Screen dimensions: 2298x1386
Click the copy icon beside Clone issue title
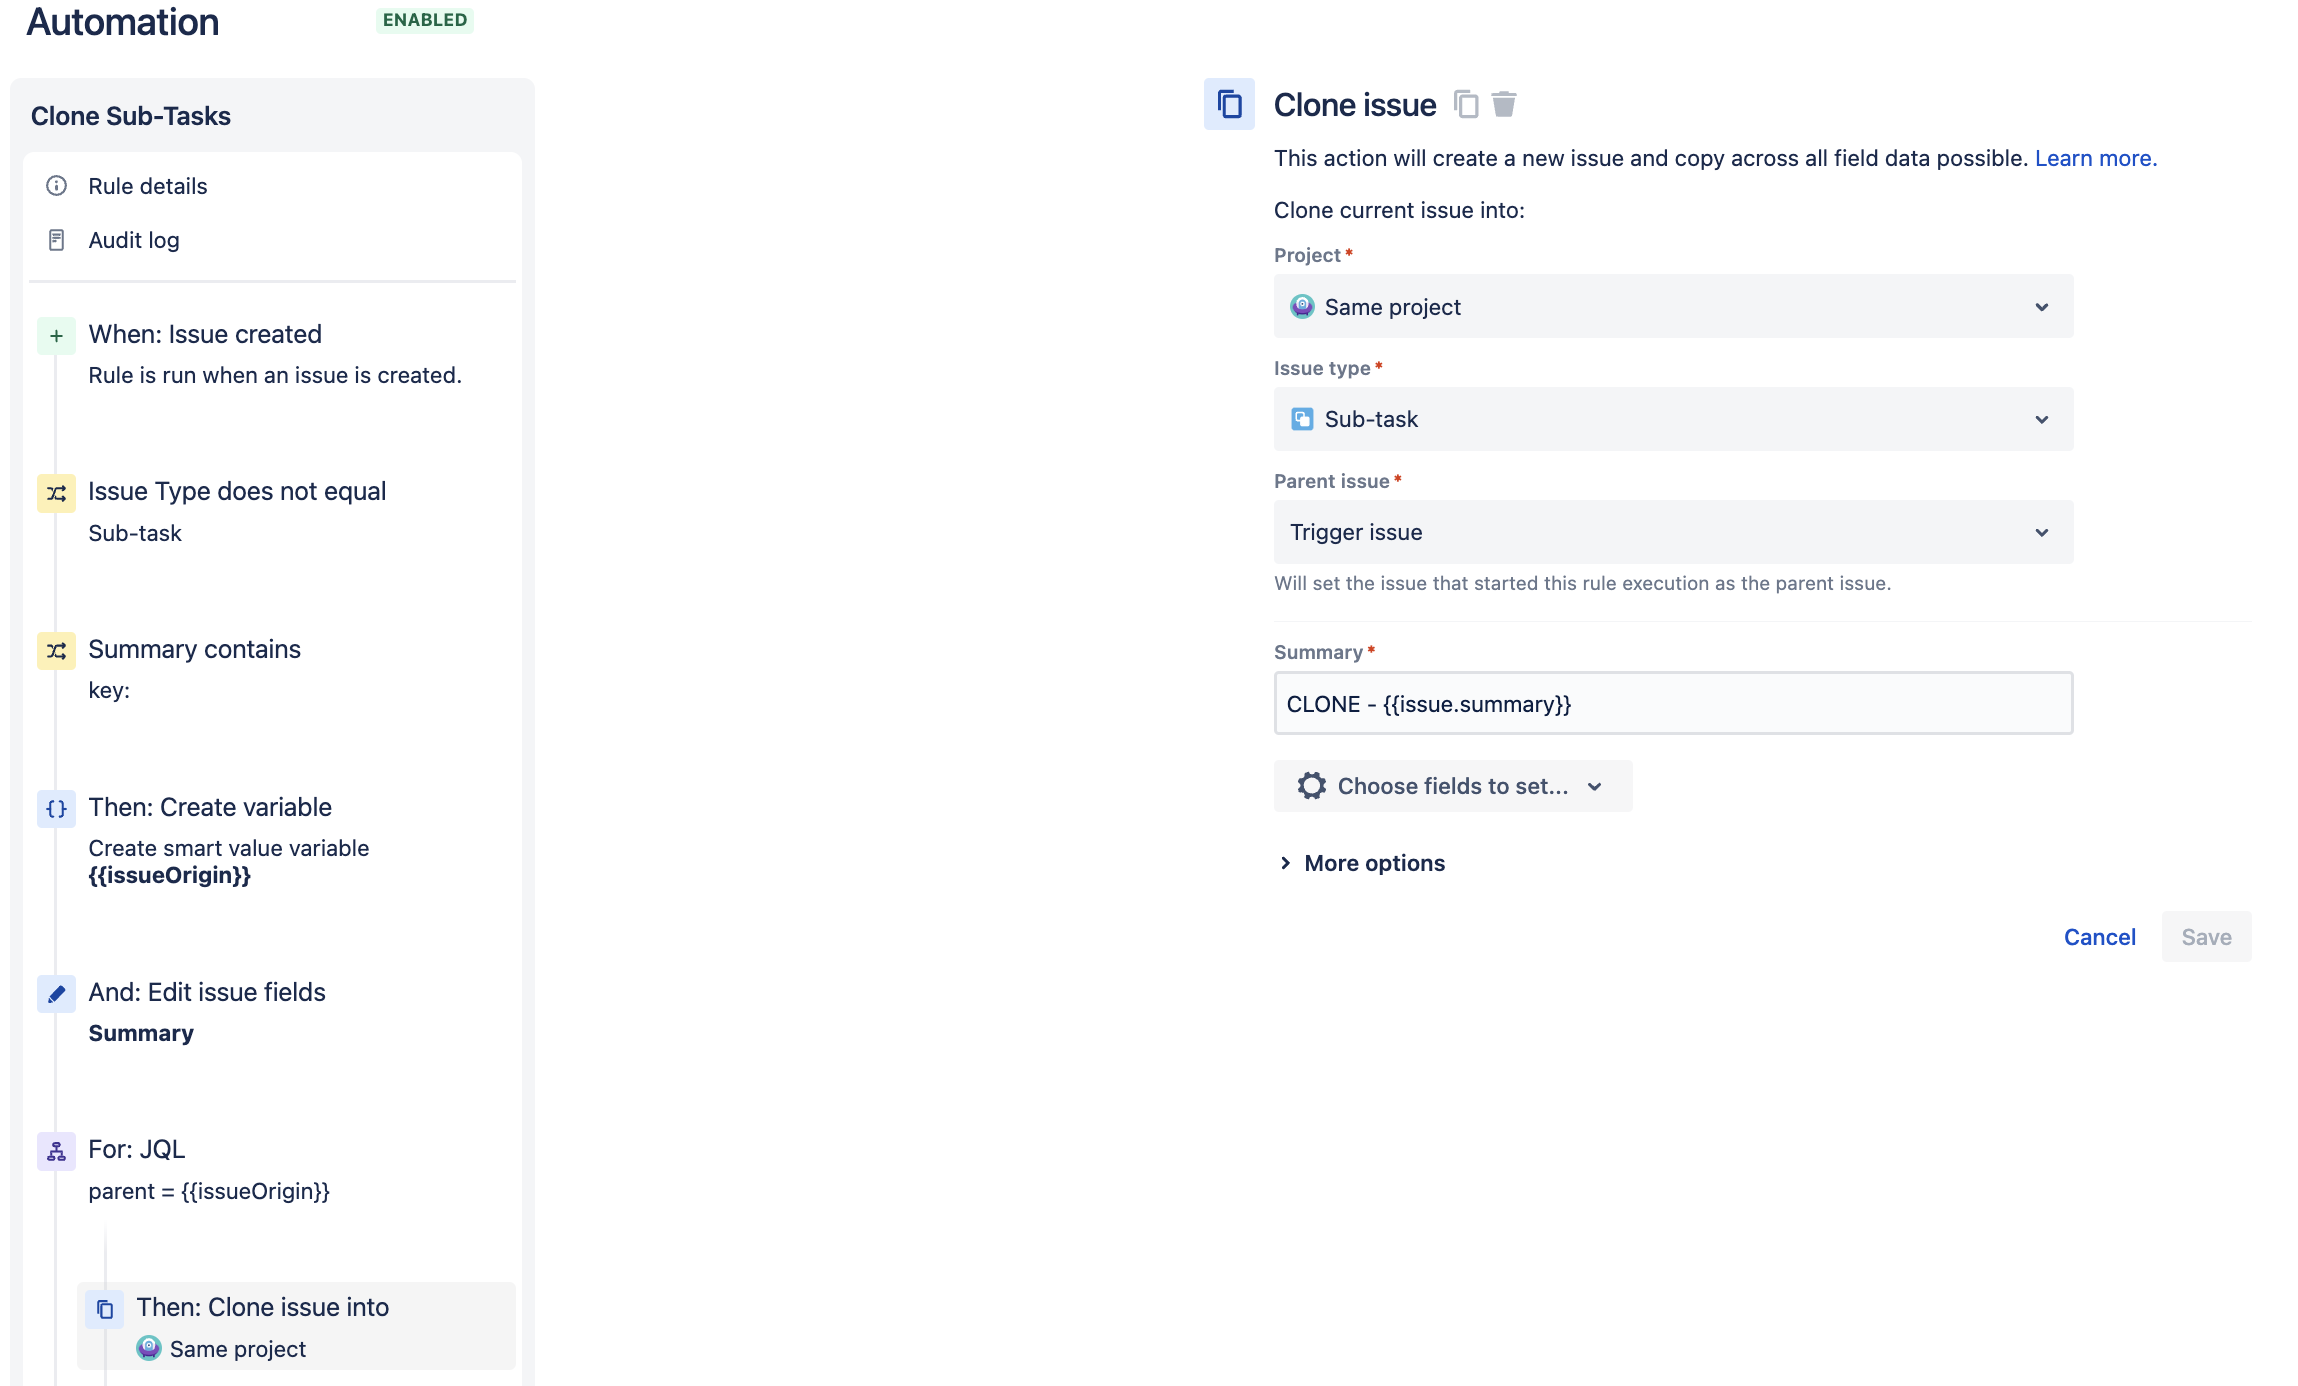click(x=1466, y=104)
